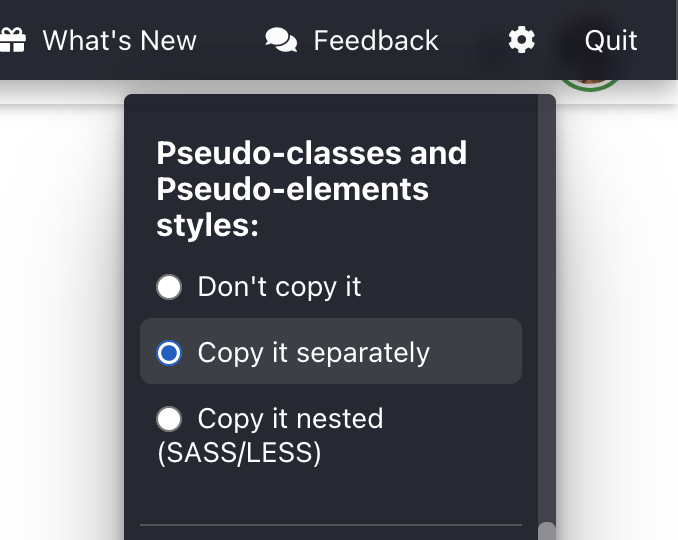Select the Copy it separately radio button
The image size is (678, 540).
click(169, 353)
